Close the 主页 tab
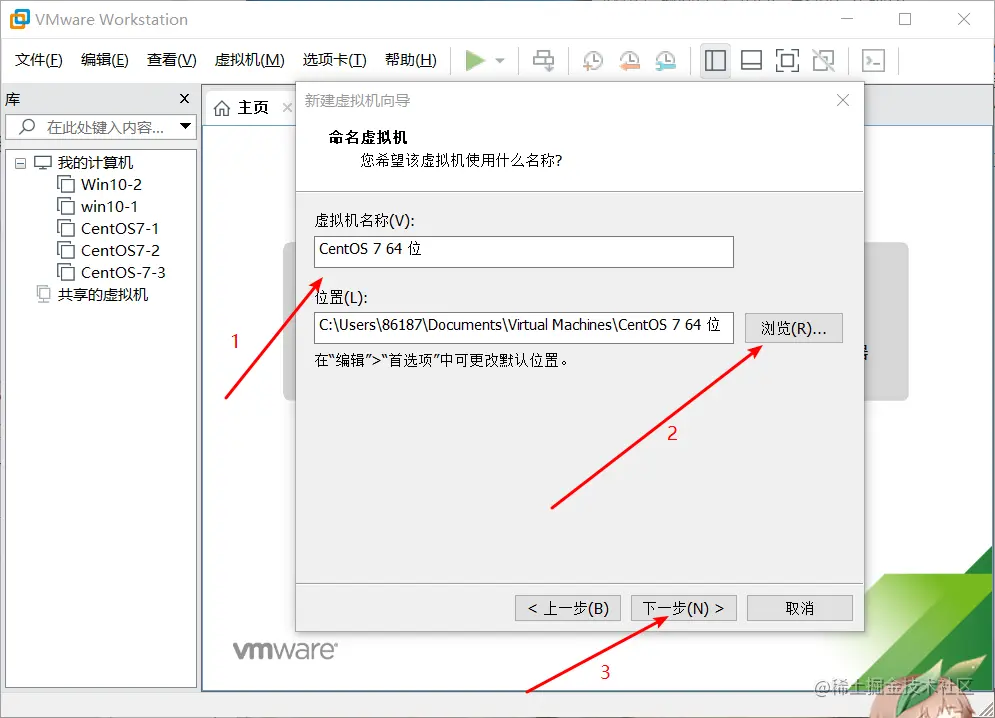Screen dimensions: 995x718 coord(287,108)
